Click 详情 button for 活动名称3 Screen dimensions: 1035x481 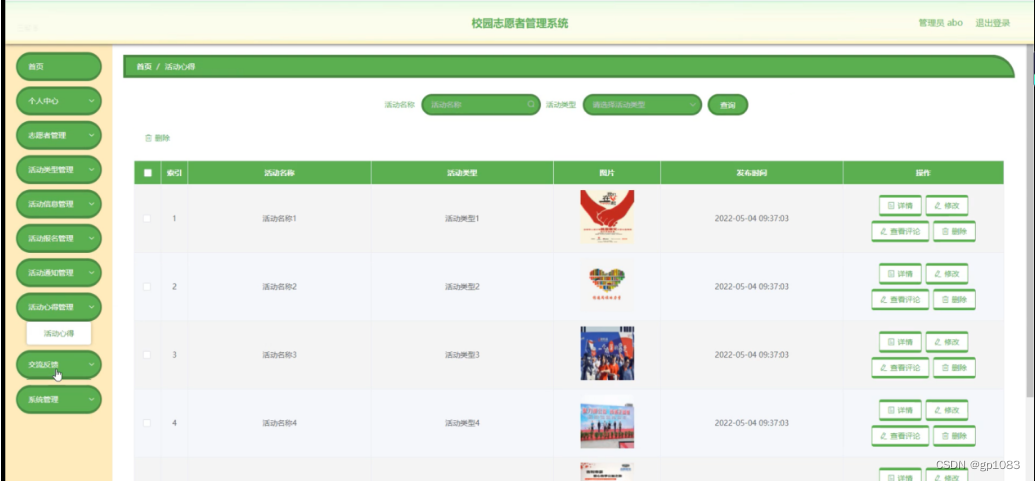900,342
